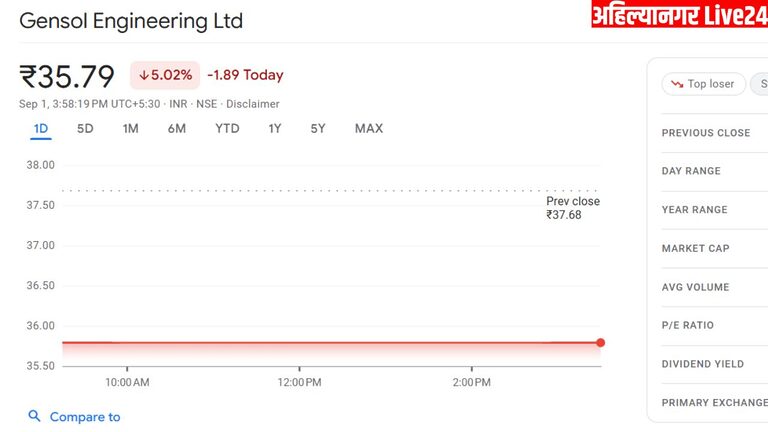
Task: Open the Disclaimer link
Action: coord(253,104)
